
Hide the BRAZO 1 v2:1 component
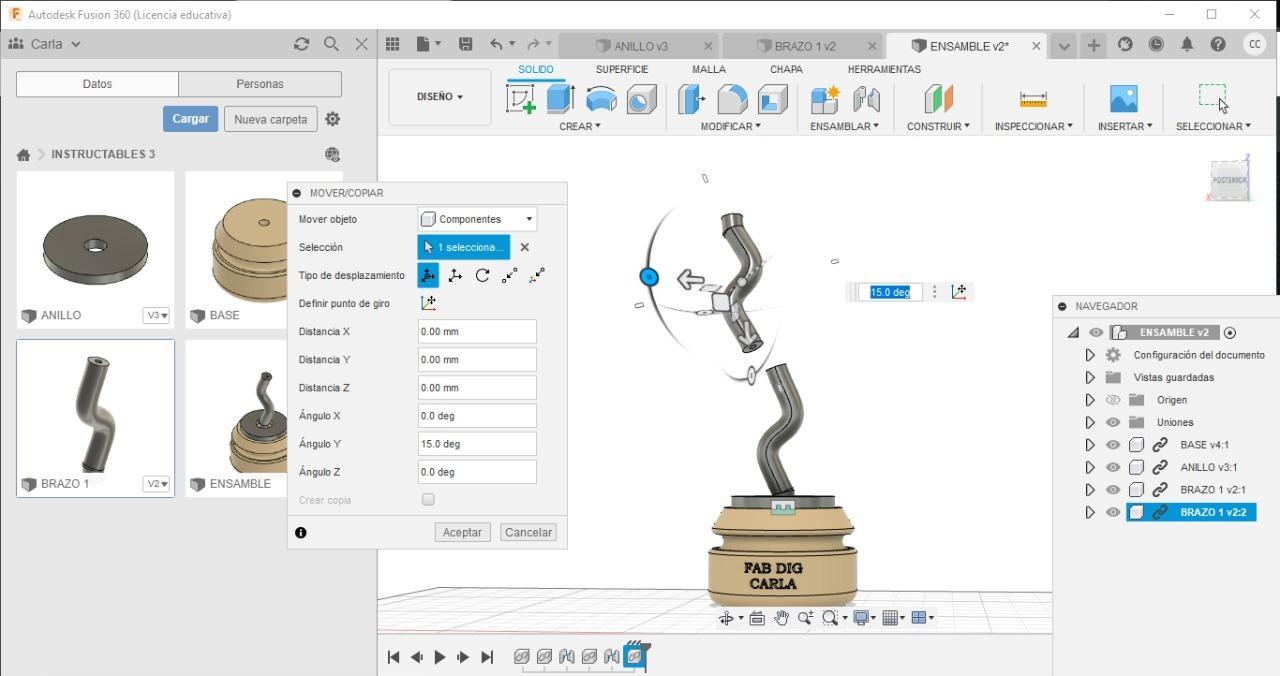1112,490
